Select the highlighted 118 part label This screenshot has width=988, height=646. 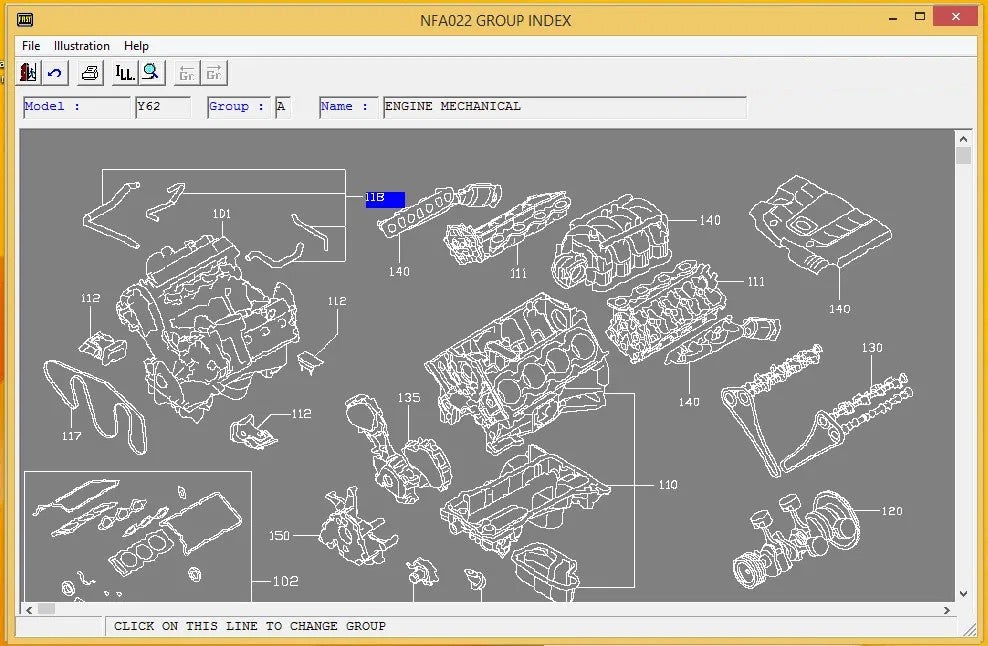pos(384,199)
